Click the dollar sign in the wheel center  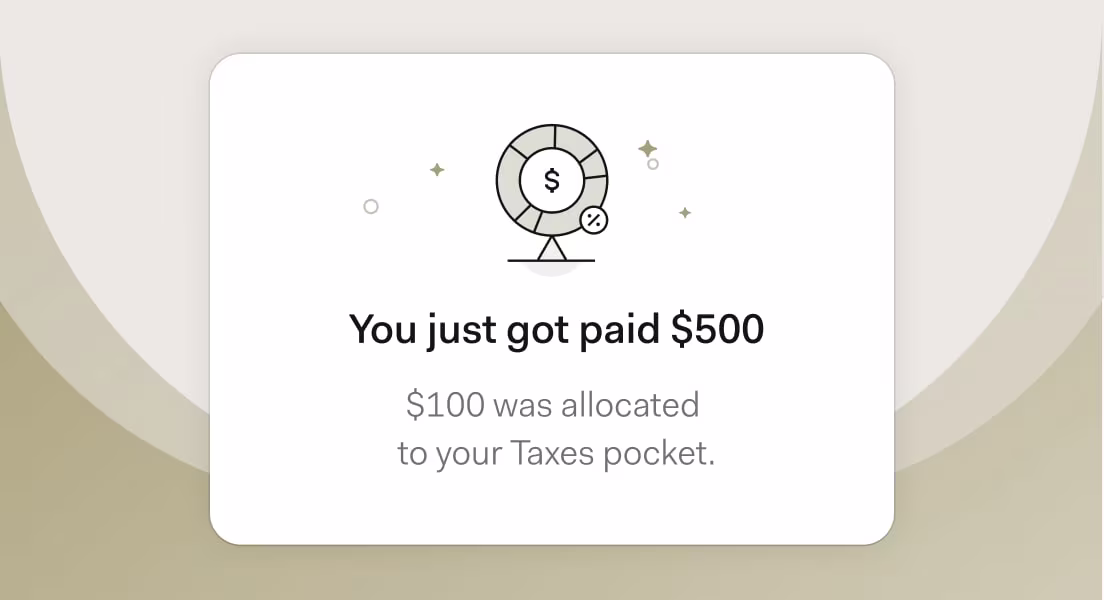tap(552, 181)
